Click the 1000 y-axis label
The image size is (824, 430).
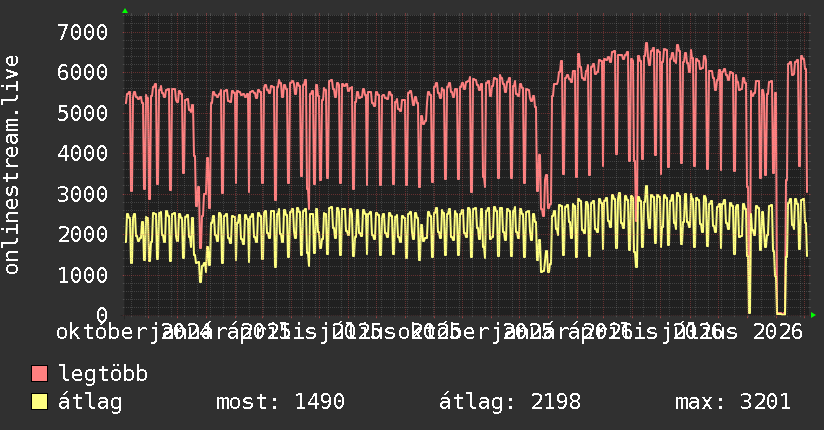(83, 275)
